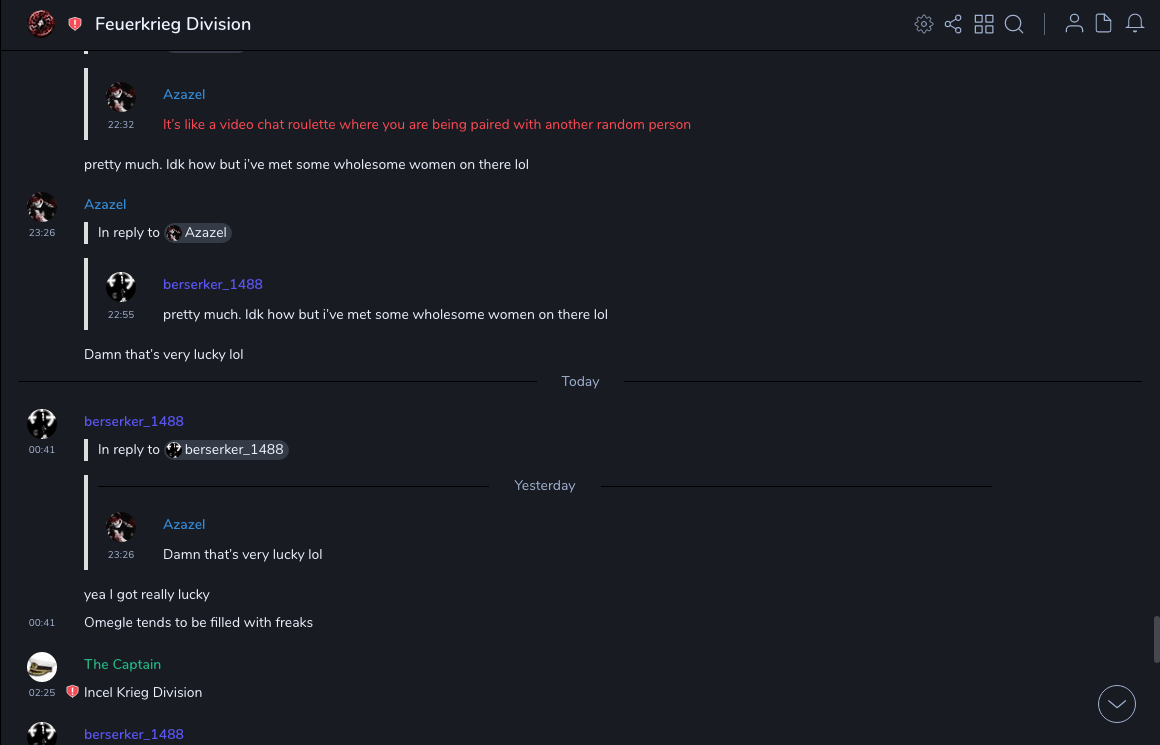Image resolution: width=1160 pixels, height=745 pixels.
Task: Click Azazel's avatar at 23:26 message
Action: click(x=42, y=207)
